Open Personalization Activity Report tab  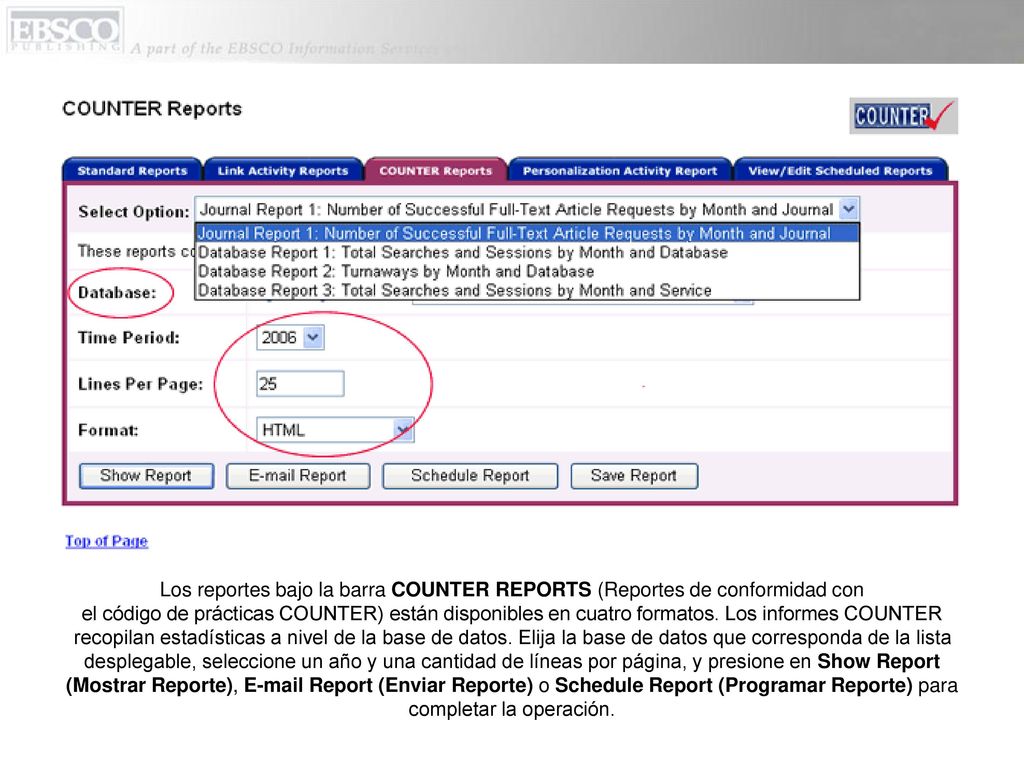[x=620, y=170]
